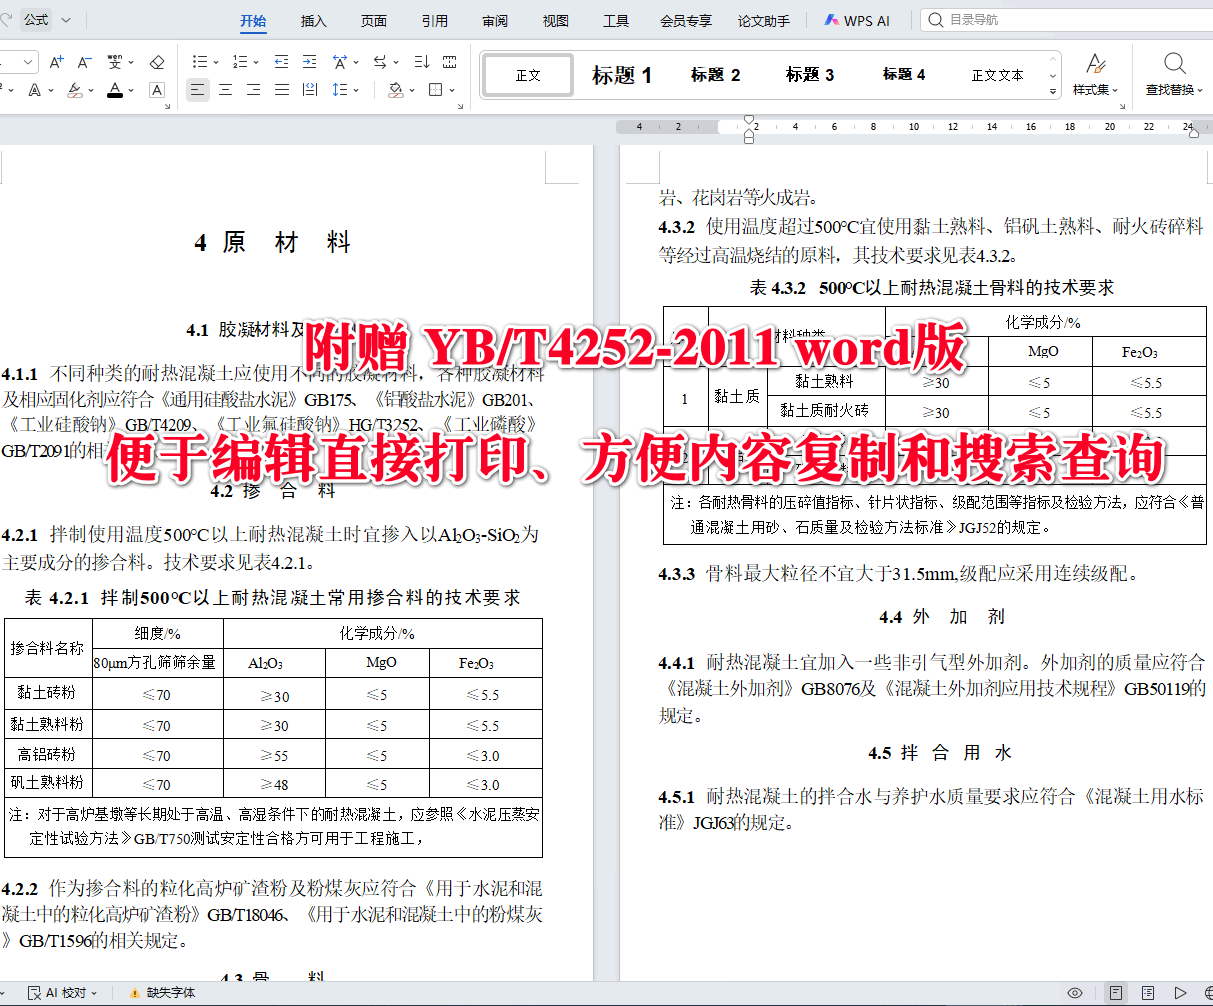Switch to outline view icon

[x=1149, y=993]
